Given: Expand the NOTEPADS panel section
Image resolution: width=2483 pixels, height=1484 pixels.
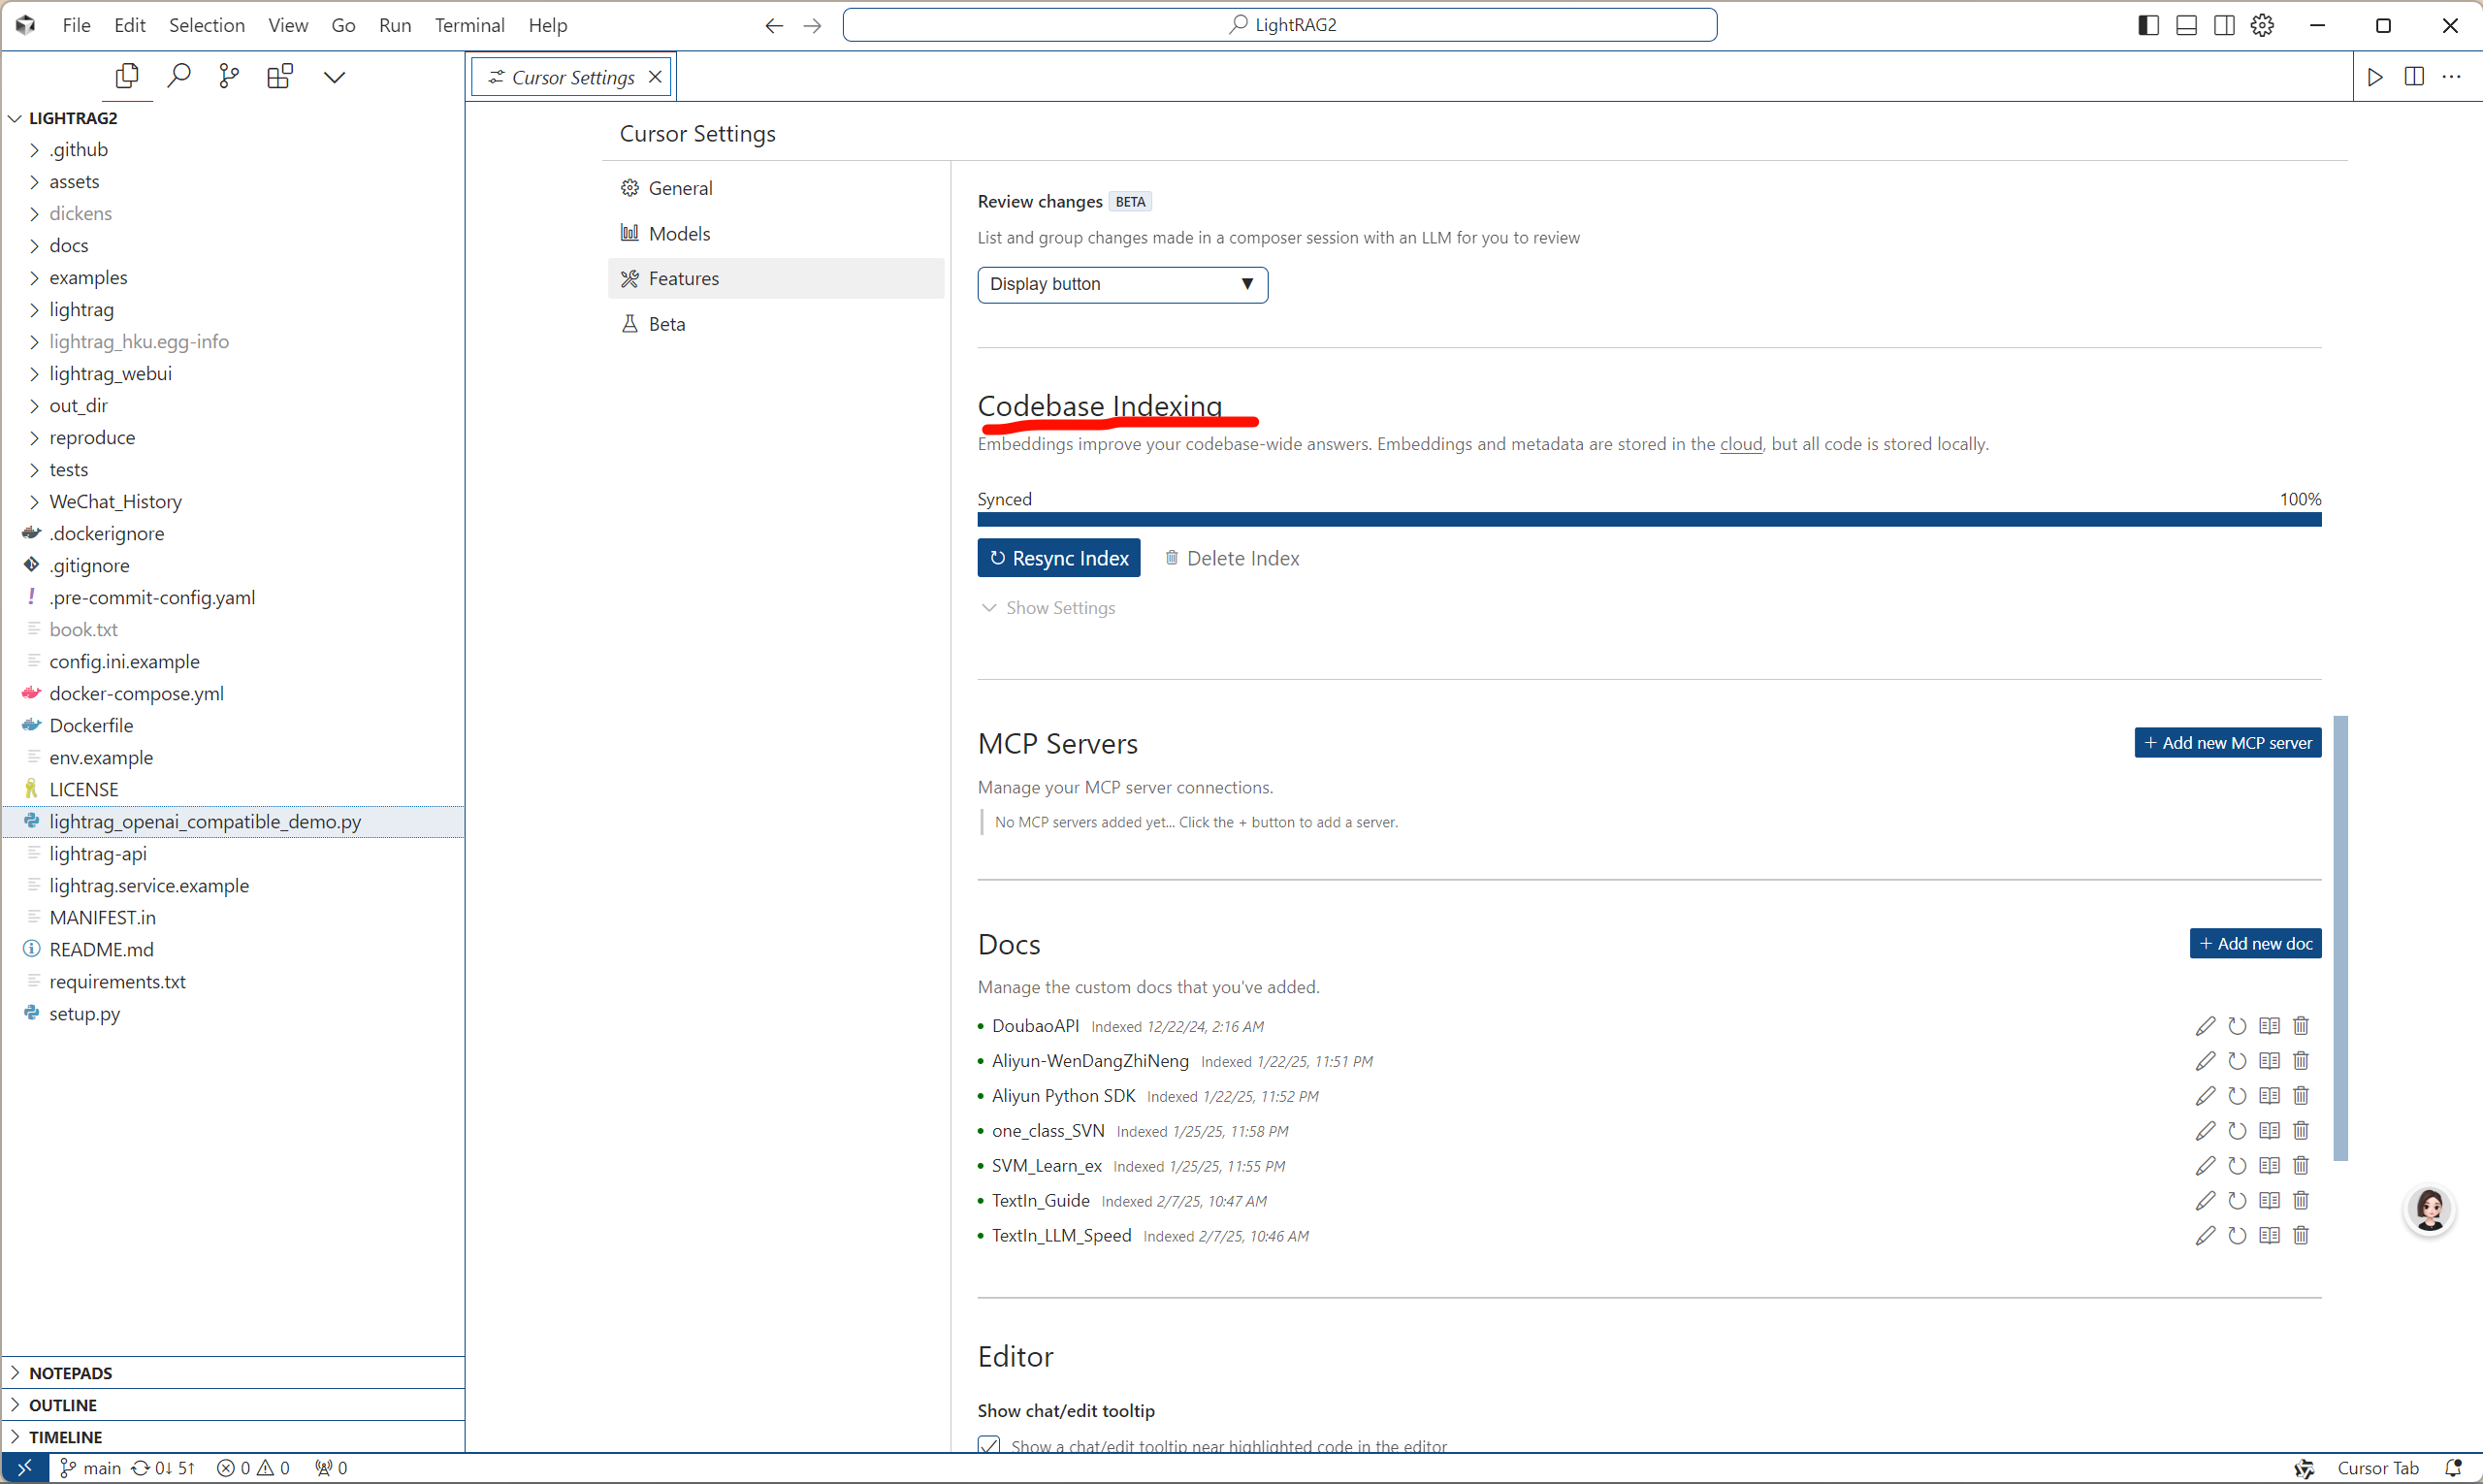Looking at the screenshot, I should tap(70, 1373).
